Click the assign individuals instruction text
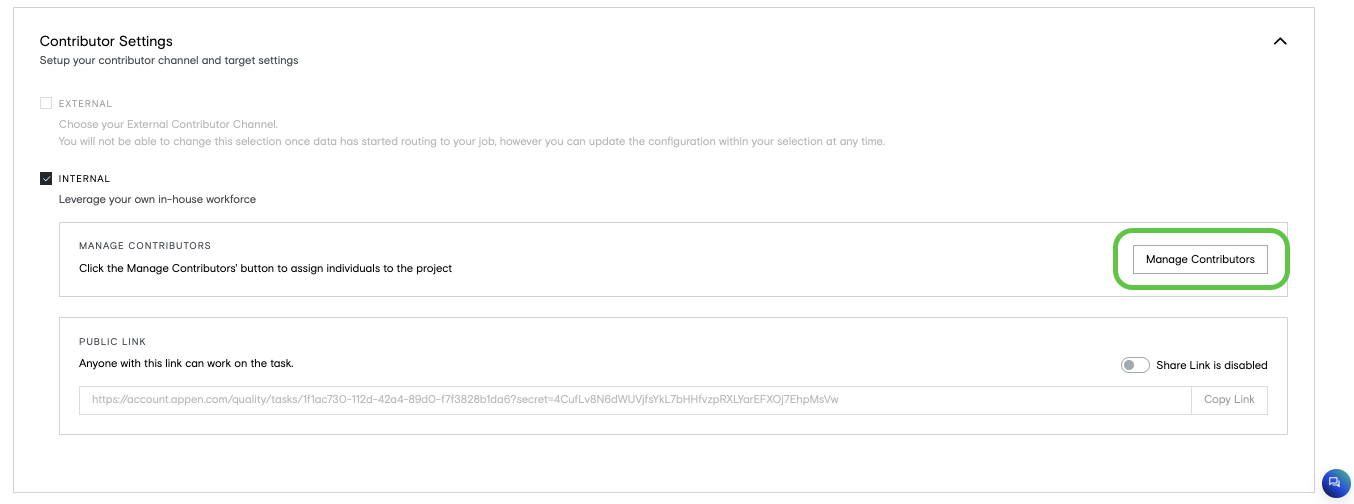The width and height of the screenshot is (1354, 504). pyautogui.click(x=265, y=268)
